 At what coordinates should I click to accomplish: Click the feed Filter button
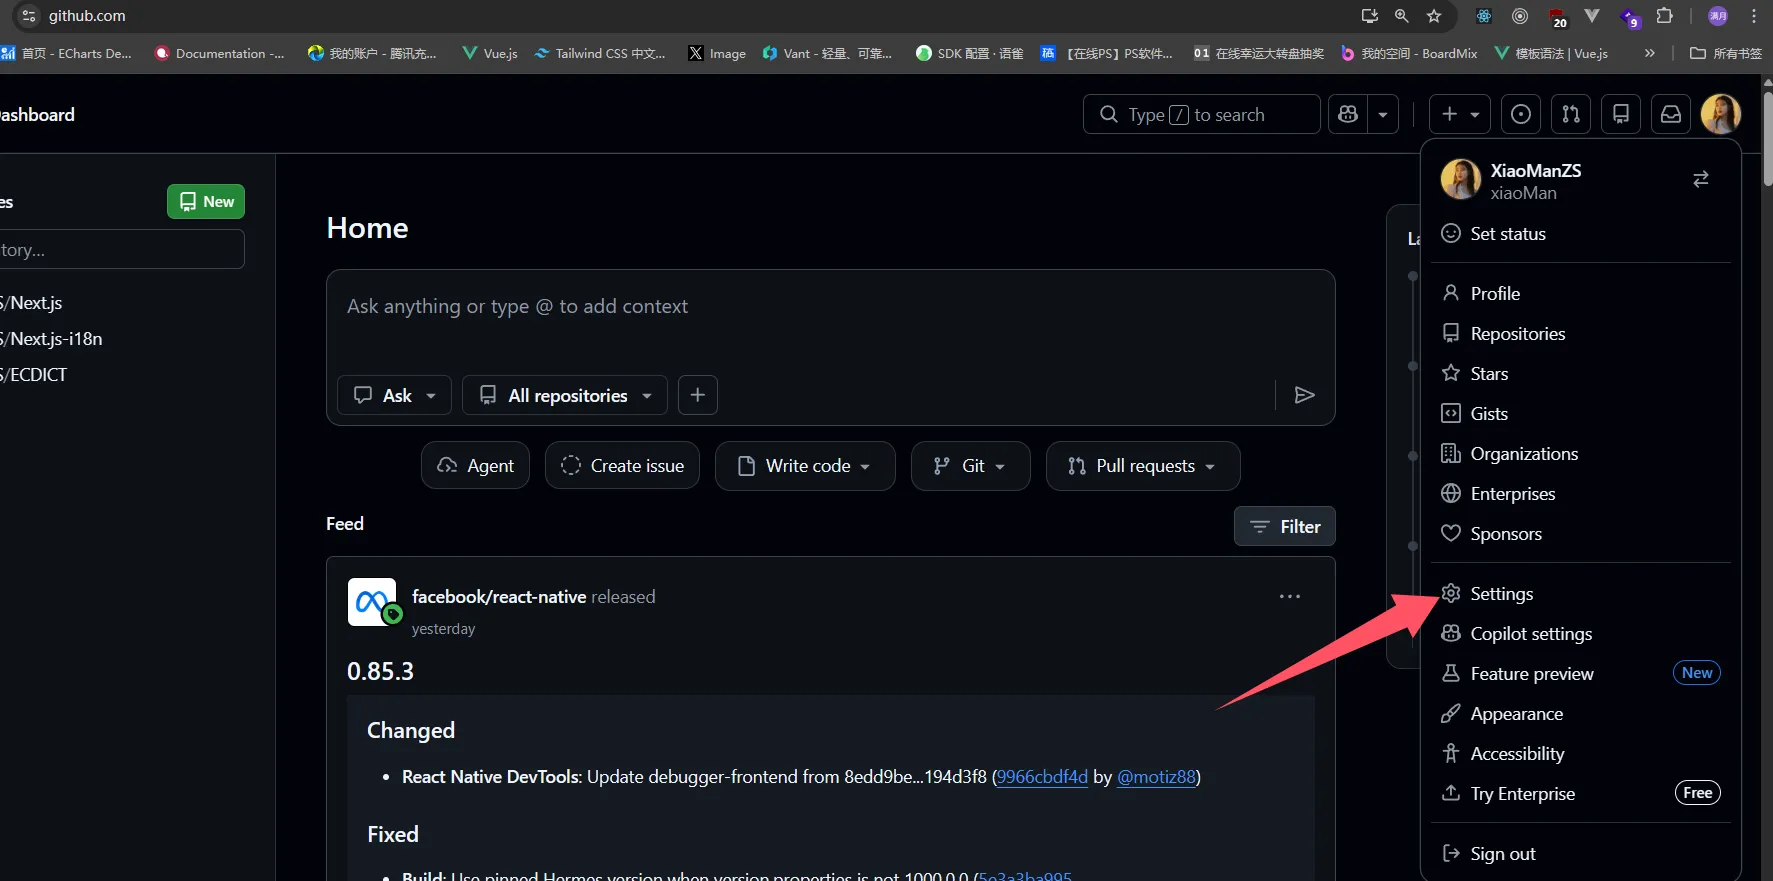click(x=1285, y=526)
